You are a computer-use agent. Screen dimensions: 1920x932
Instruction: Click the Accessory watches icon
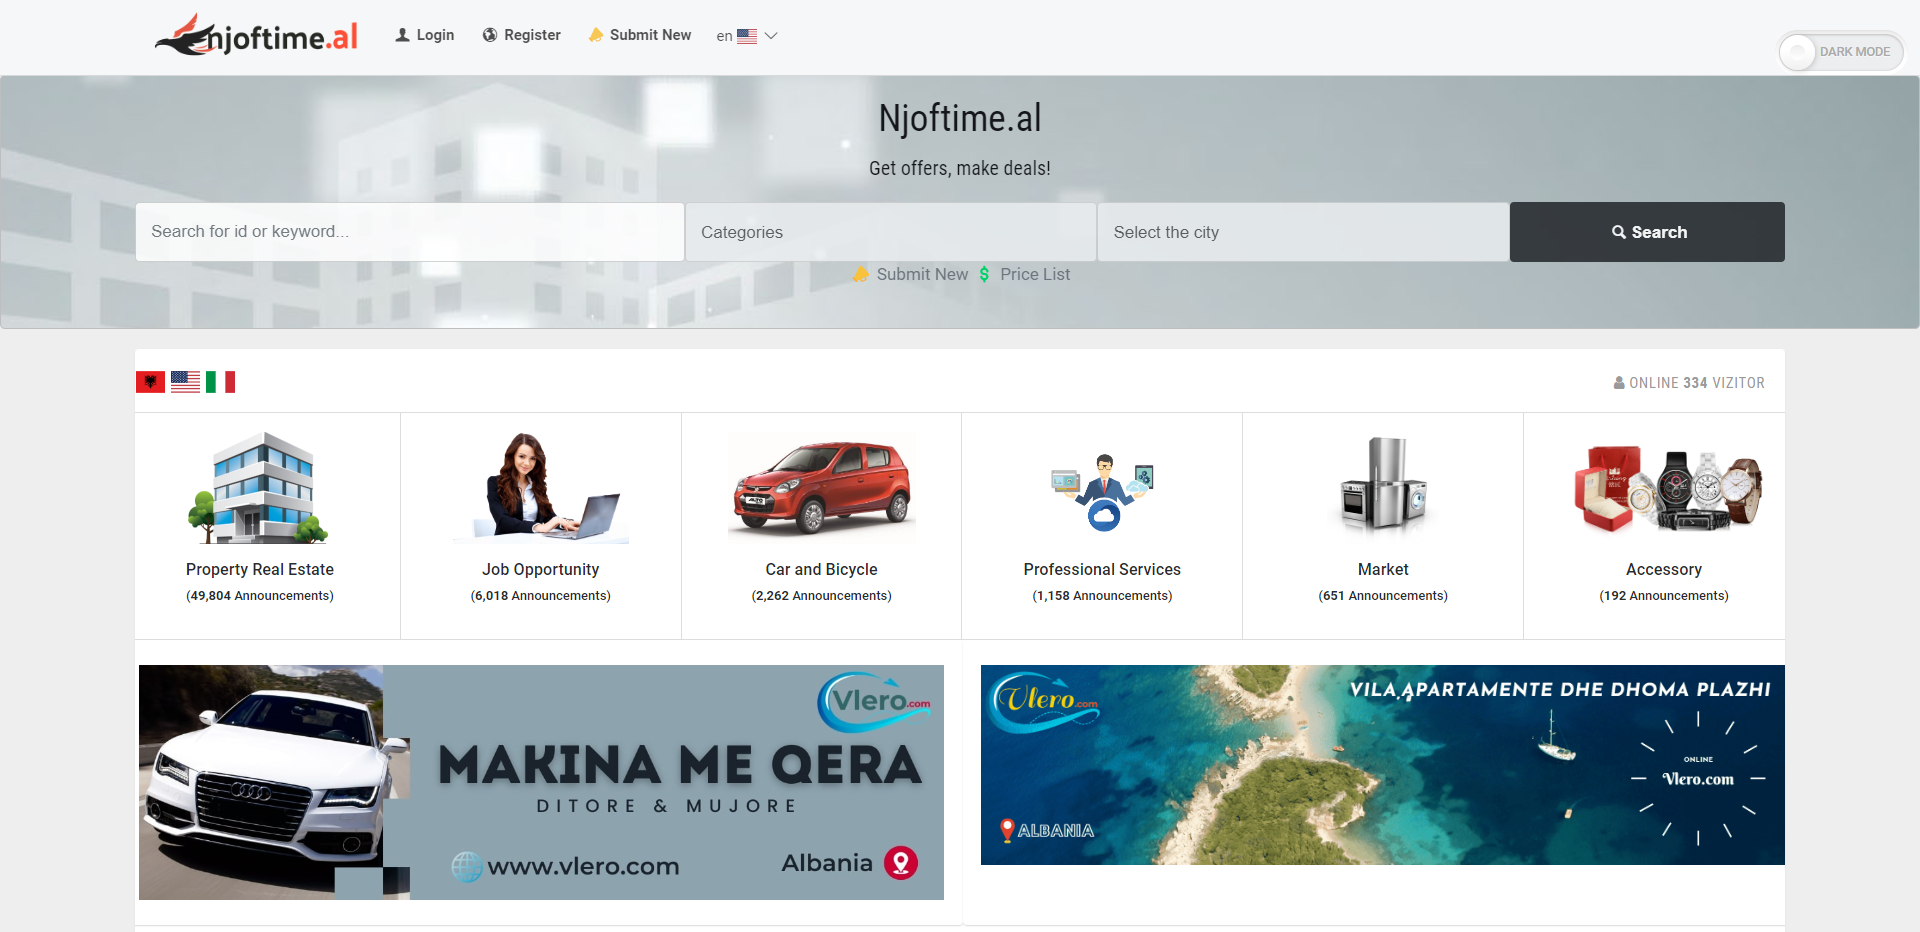(1667, 488)
